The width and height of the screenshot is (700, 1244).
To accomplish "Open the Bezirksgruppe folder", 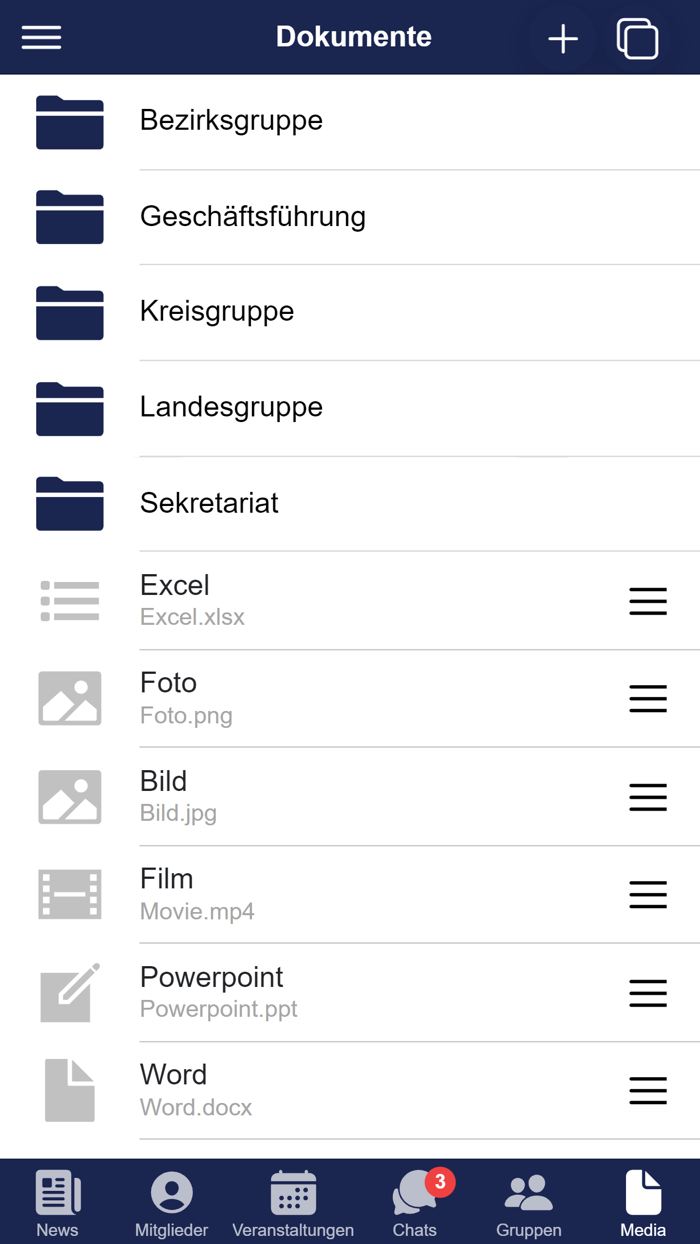I will click(x=231, y=121).
